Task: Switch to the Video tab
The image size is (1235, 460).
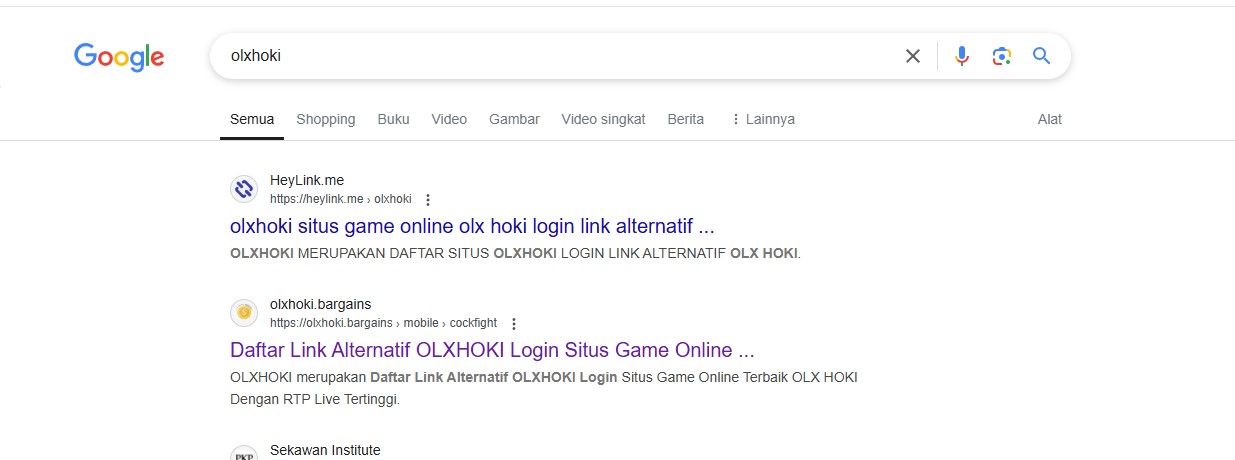Action: 449,119
